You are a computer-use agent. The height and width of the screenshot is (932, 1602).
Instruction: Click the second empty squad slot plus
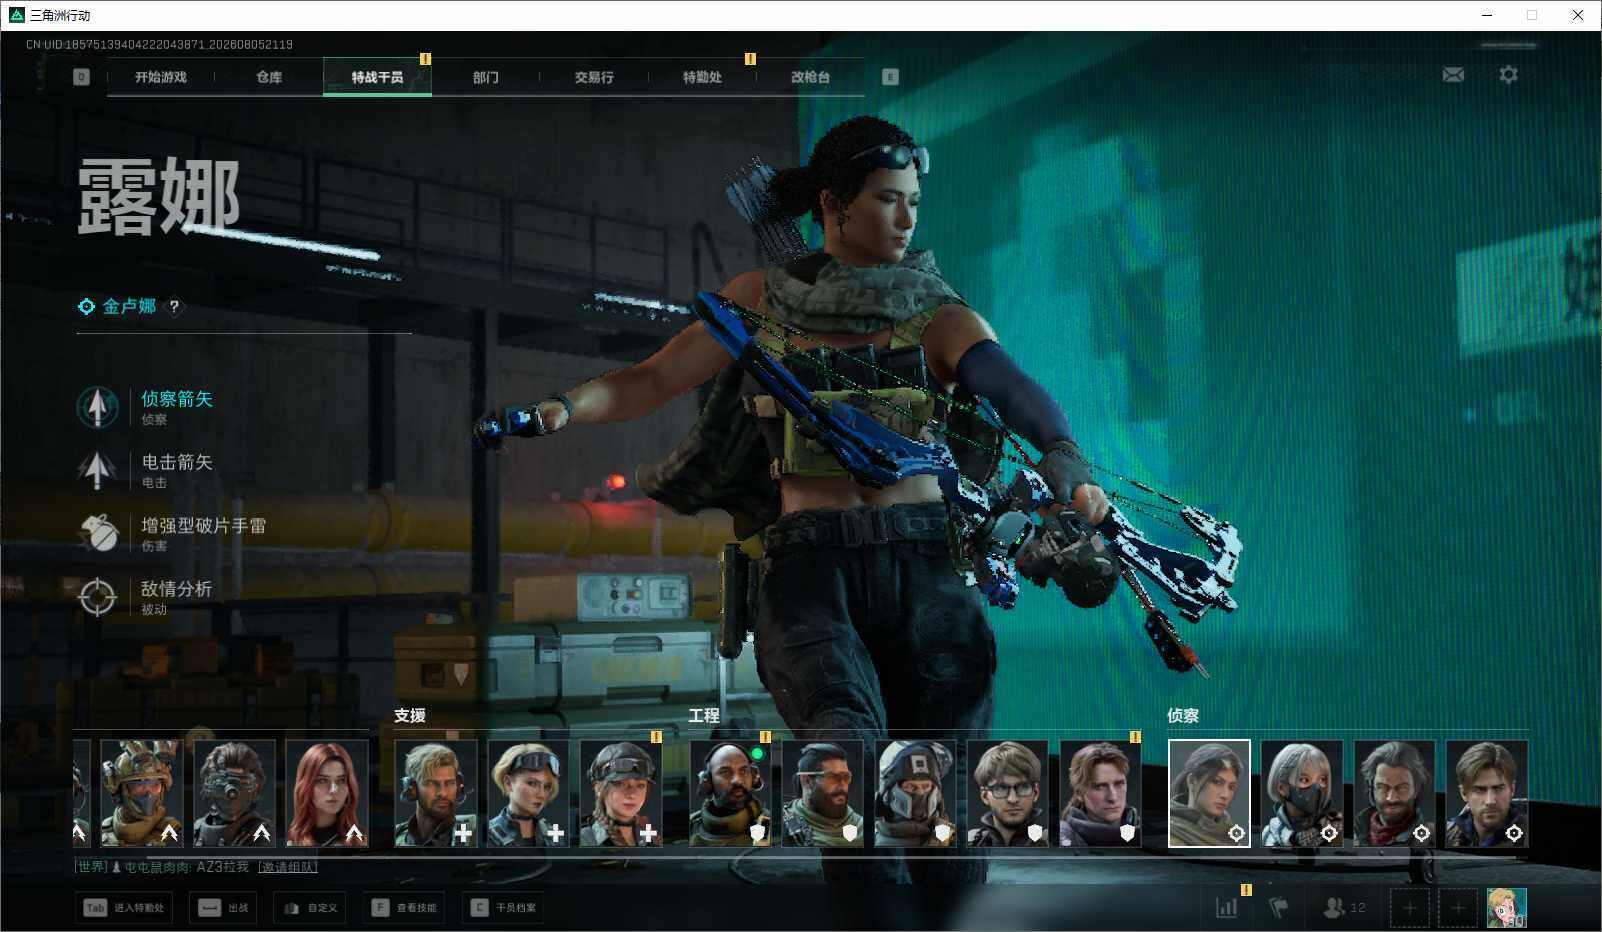point(1458,908)
